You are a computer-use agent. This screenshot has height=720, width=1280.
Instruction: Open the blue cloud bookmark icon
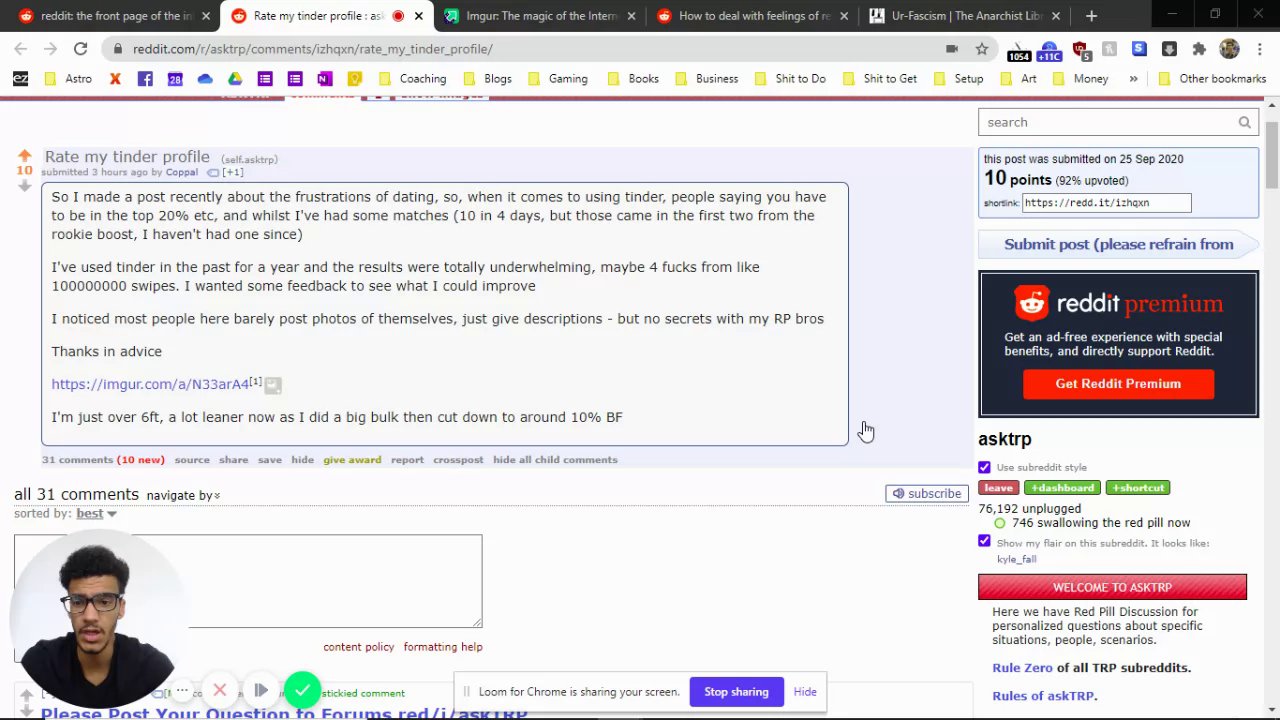[205, 78]
